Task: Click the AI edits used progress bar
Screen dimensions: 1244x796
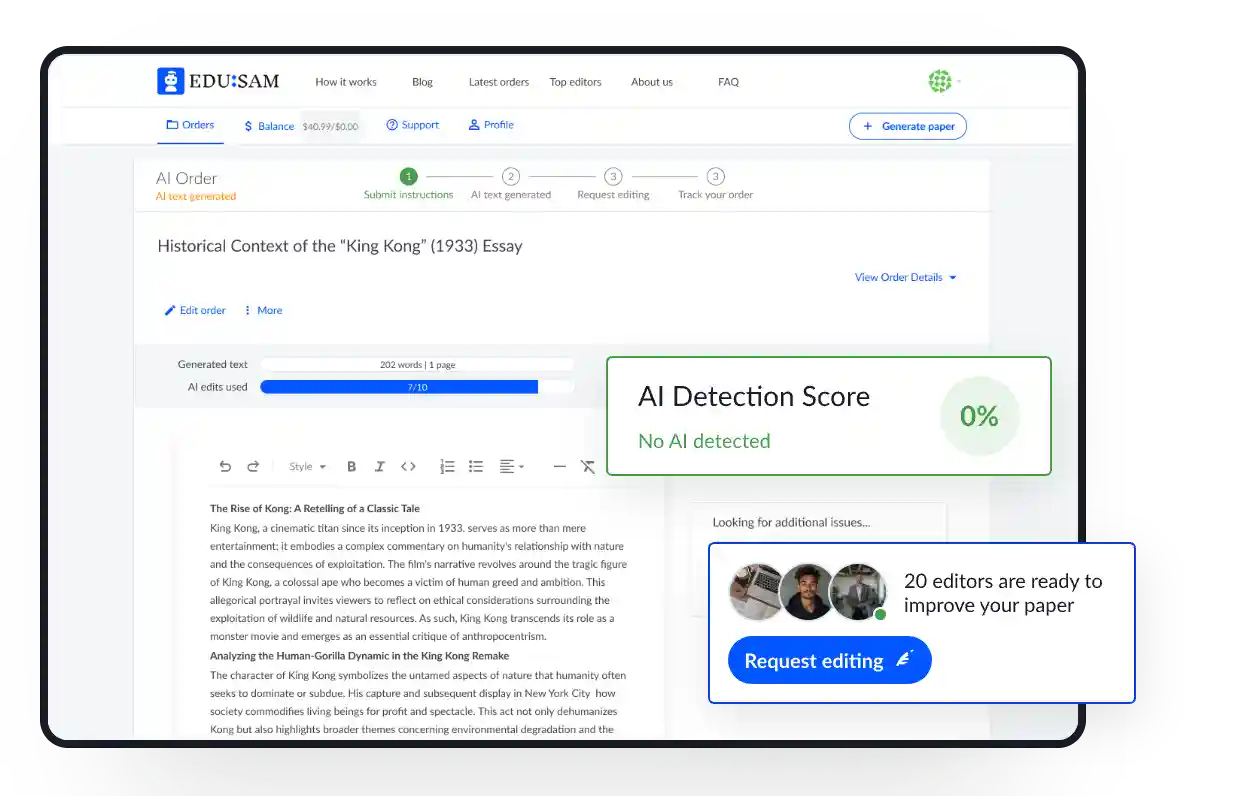Action: [416, 387]
